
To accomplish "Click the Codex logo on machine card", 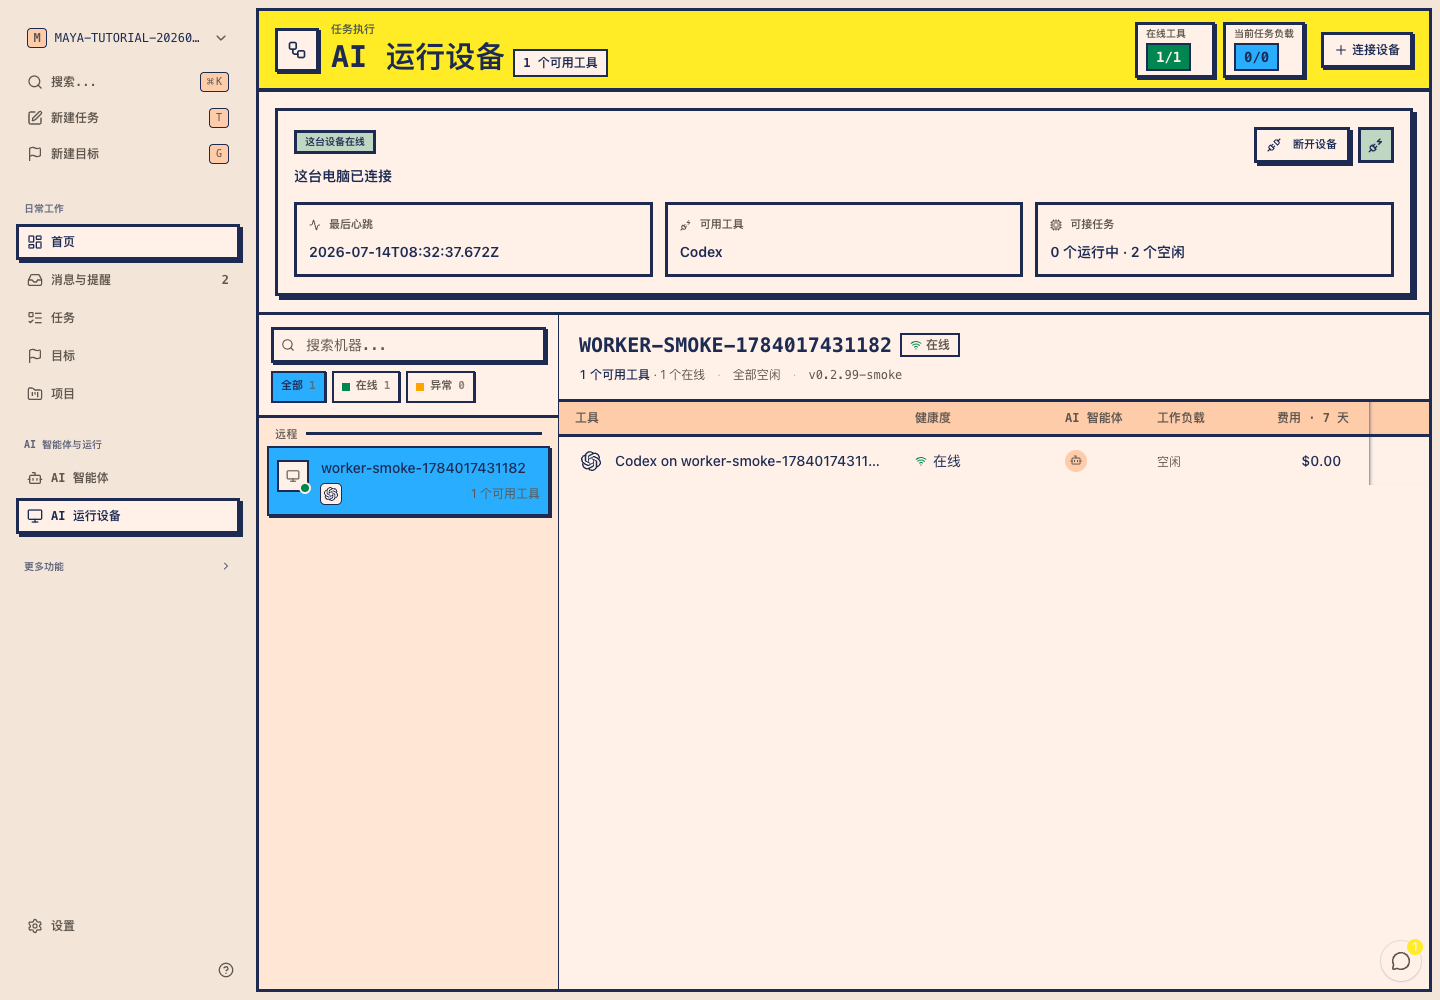I will point(331,494).
